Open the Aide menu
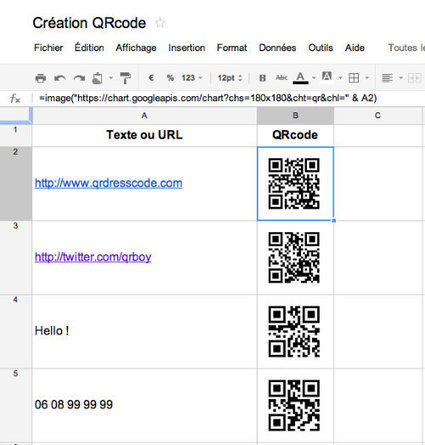 355,48
